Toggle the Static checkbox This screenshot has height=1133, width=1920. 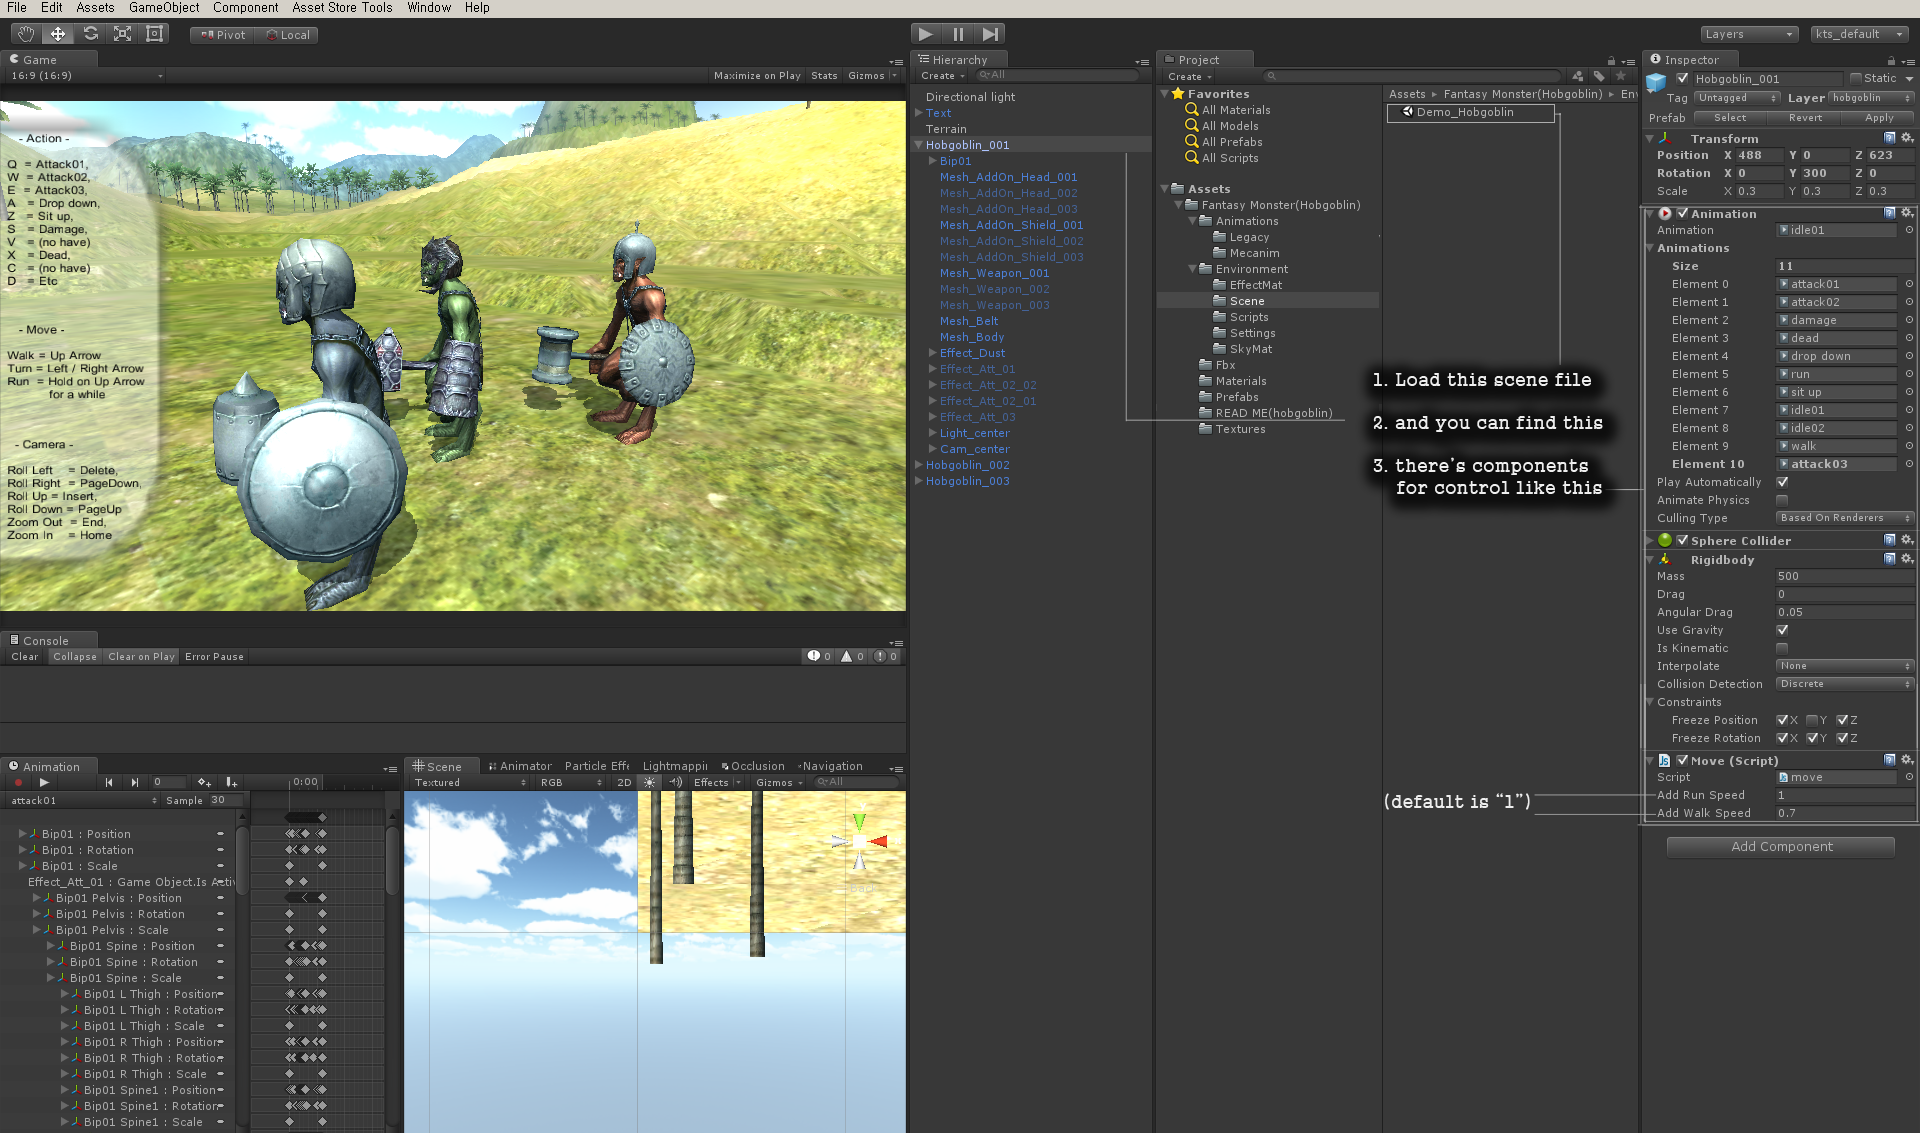pos(1856,79)
